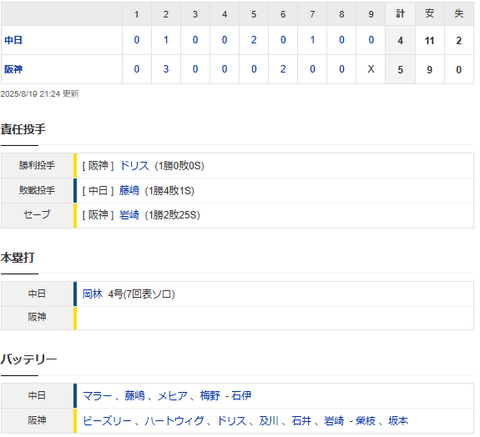480x437 pixels.
Task: Open catcher 榮枝 player link
Action: (x=366, y=421)
